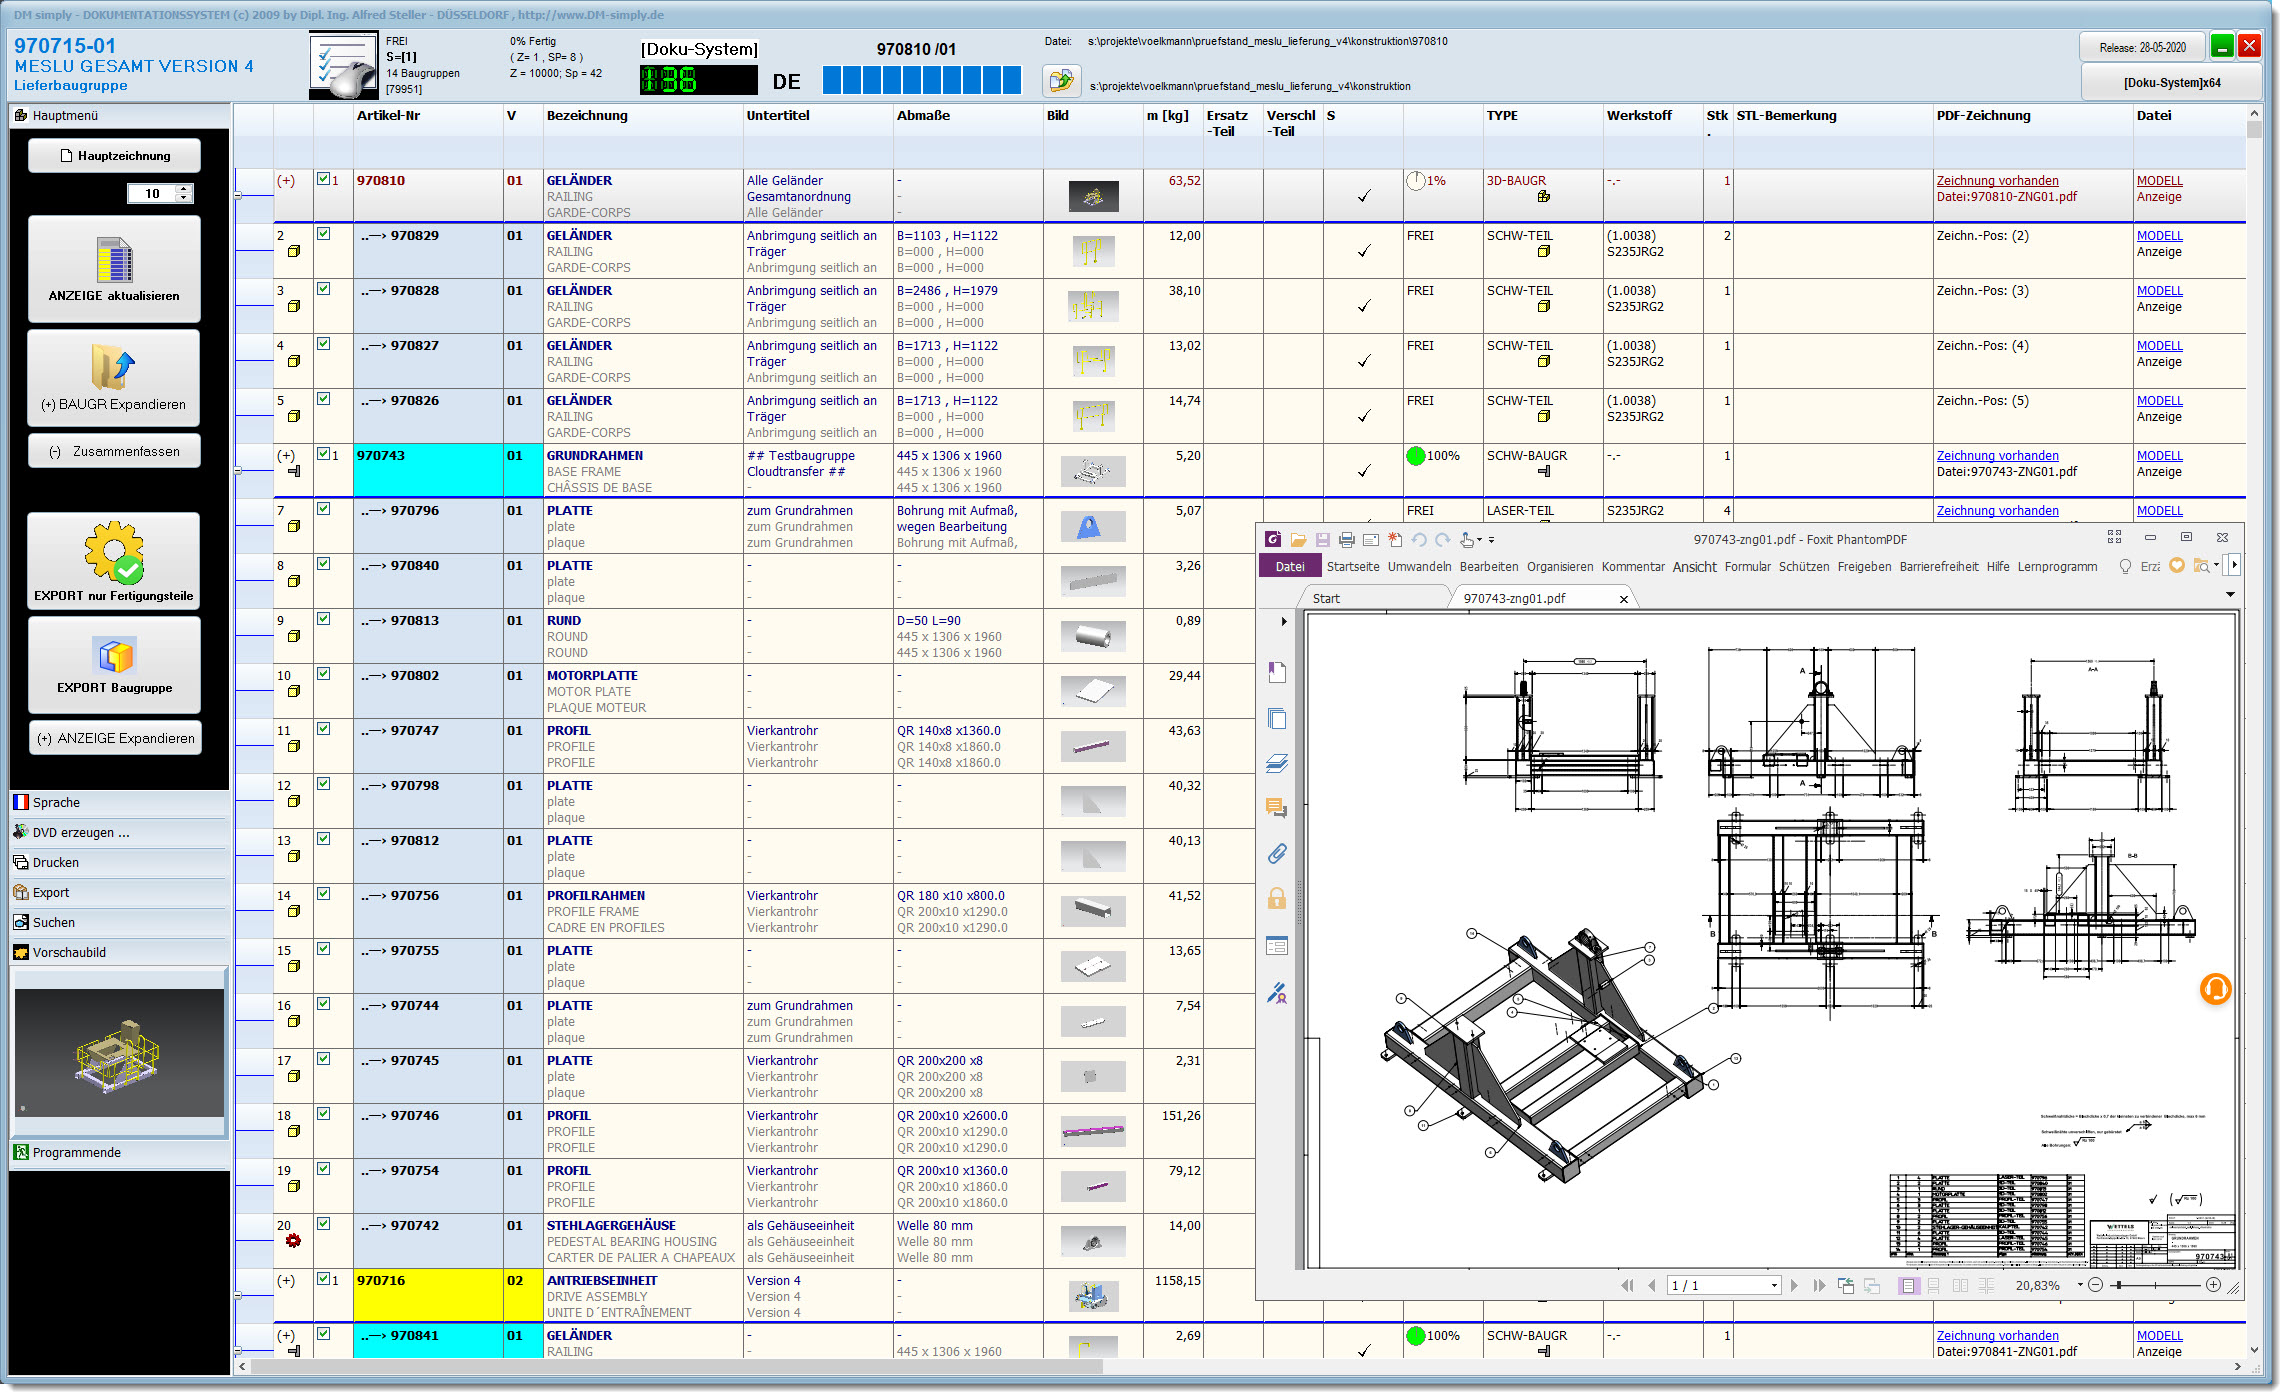Expand the 970743 GRUNDRAHMEN row (+)
This screenshot has height=1399, width=2287.
point(286,456)
